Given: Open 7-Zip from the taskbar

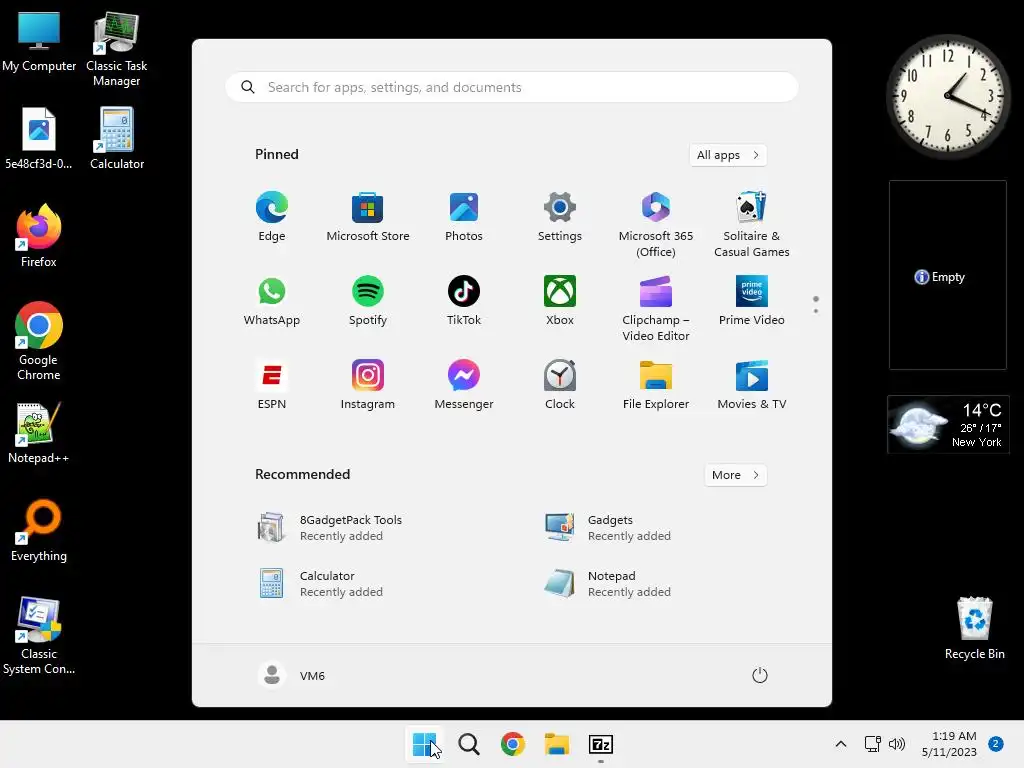Looking at the screenshot, I should click(x=601, y=744).
